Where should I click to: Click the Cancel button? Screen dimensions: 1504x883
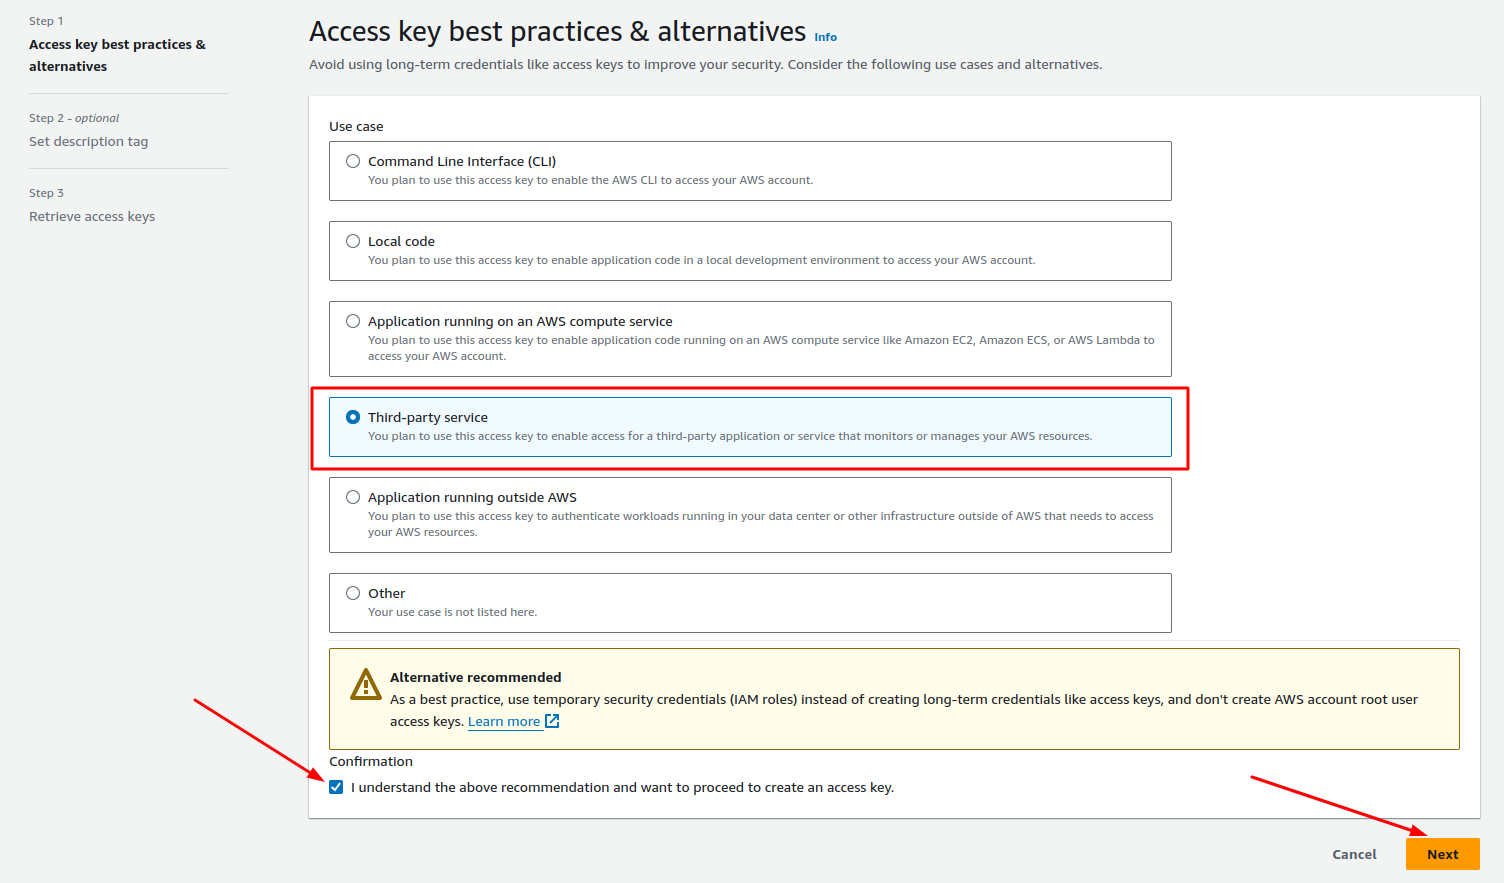(1353, 854)
